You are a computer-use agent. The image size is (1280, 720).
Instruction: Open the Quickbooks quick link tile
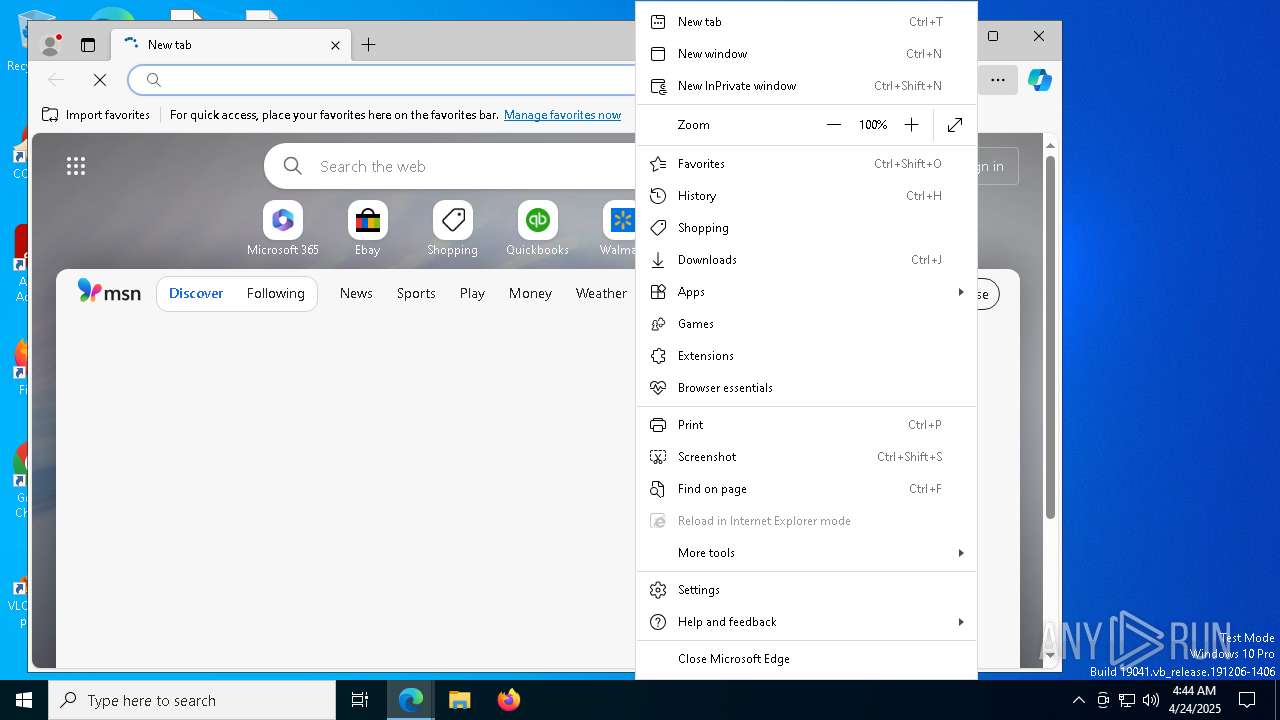537,229
